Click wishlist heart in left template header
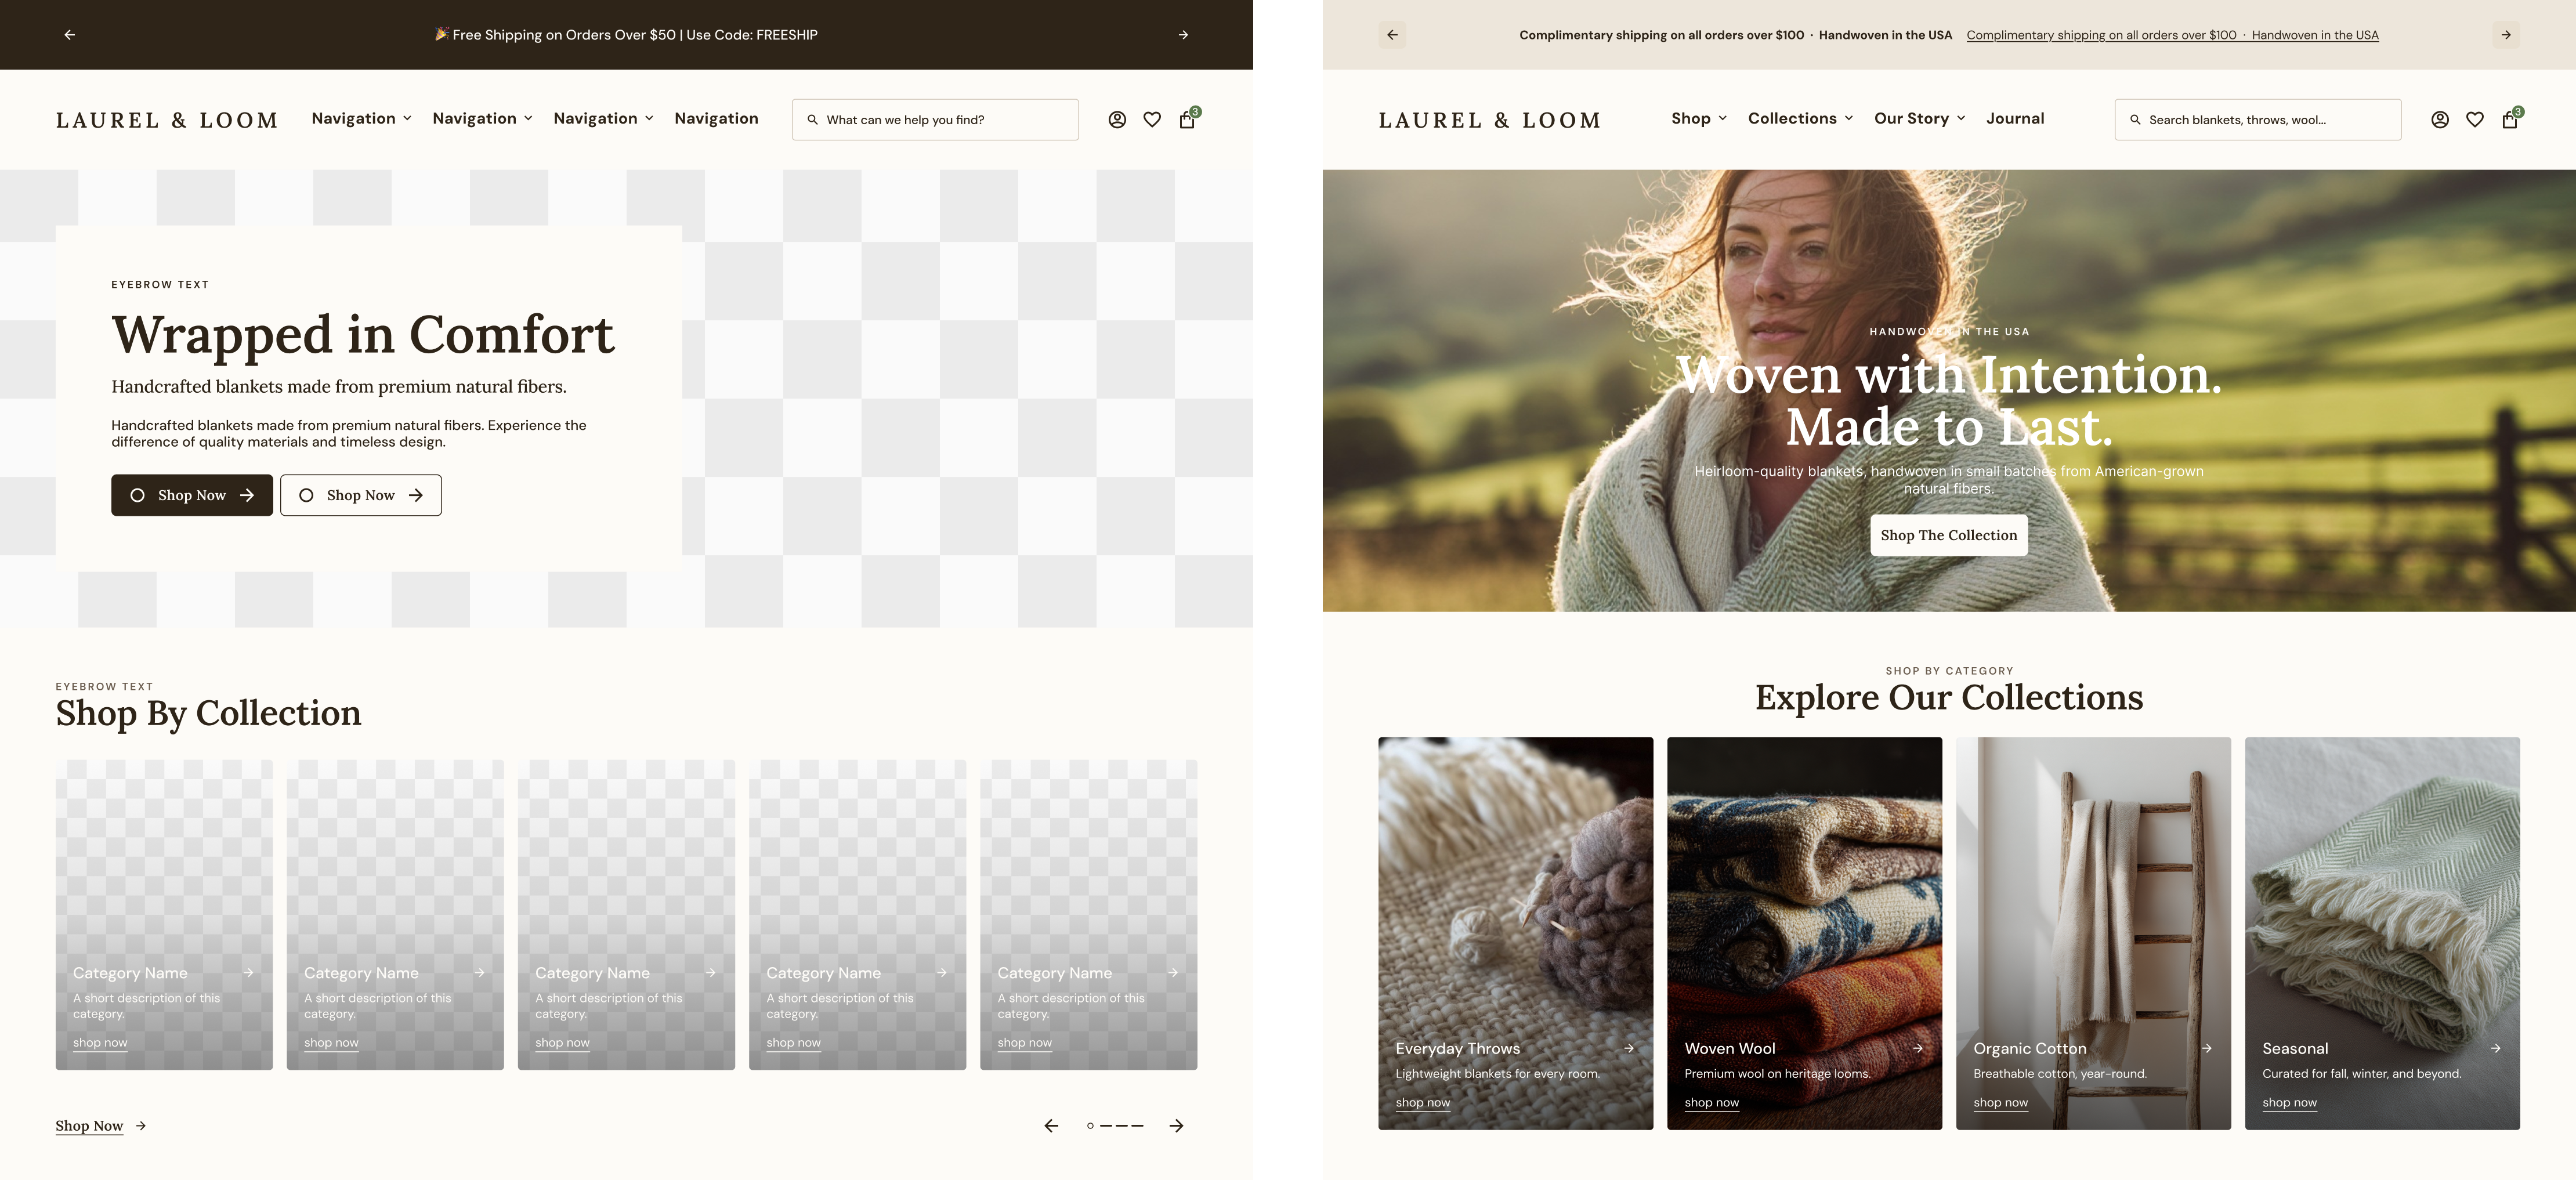Screen dimensions: 2576x1180 click(x=1152, y=120)
